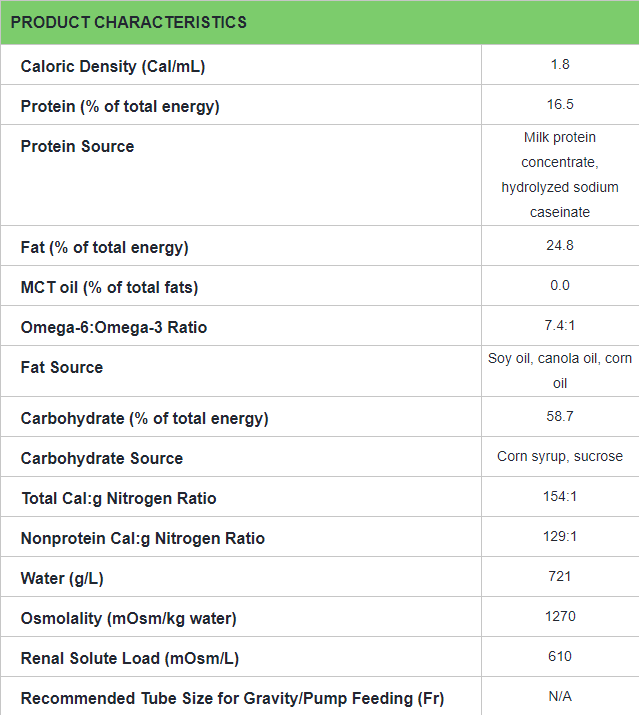Select the Water (g/L) value 721
The image size is (639, 715).
pyautogui.click(x=560, y=576)
